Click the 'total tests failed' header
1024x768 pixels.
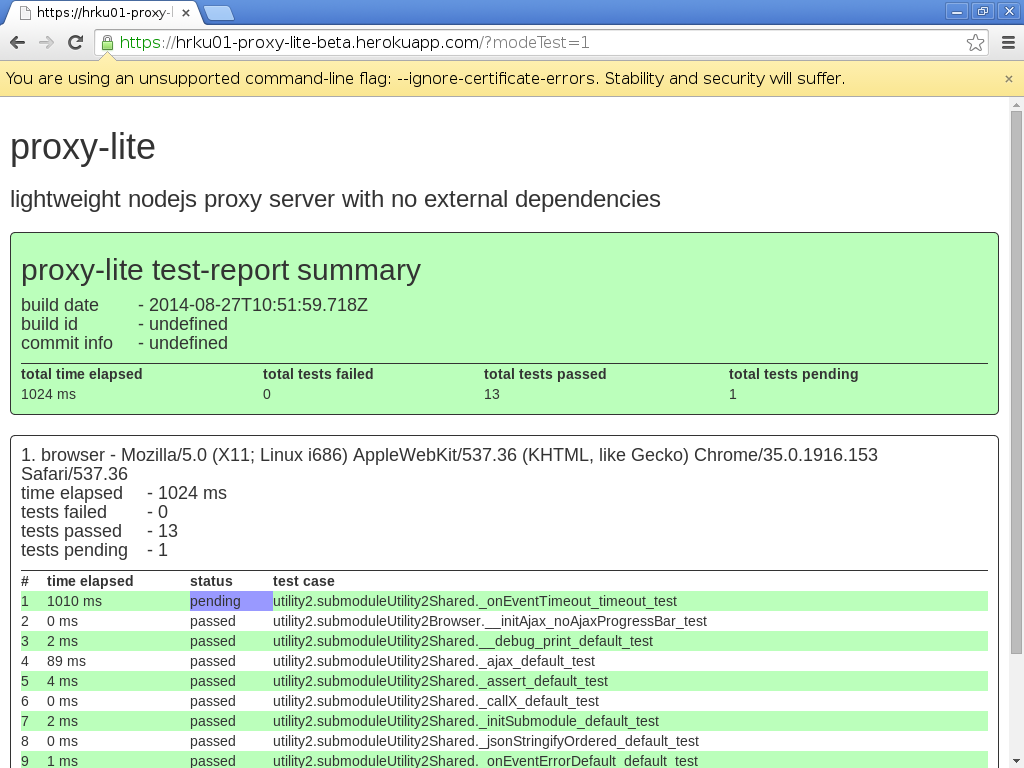(318, 374)
